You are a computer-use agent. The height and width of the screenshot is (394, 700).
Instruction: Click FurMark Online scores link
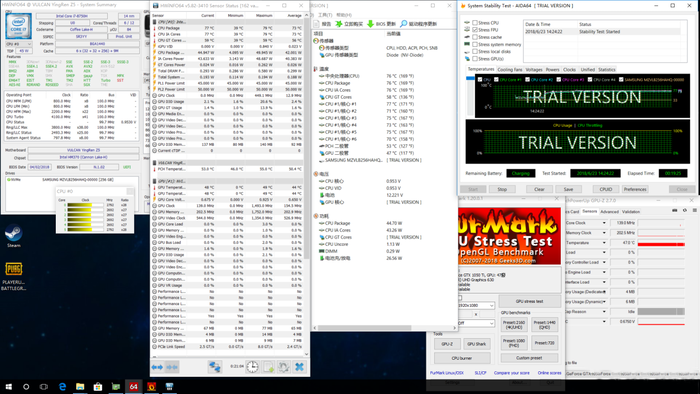click(x=550, y=373)
